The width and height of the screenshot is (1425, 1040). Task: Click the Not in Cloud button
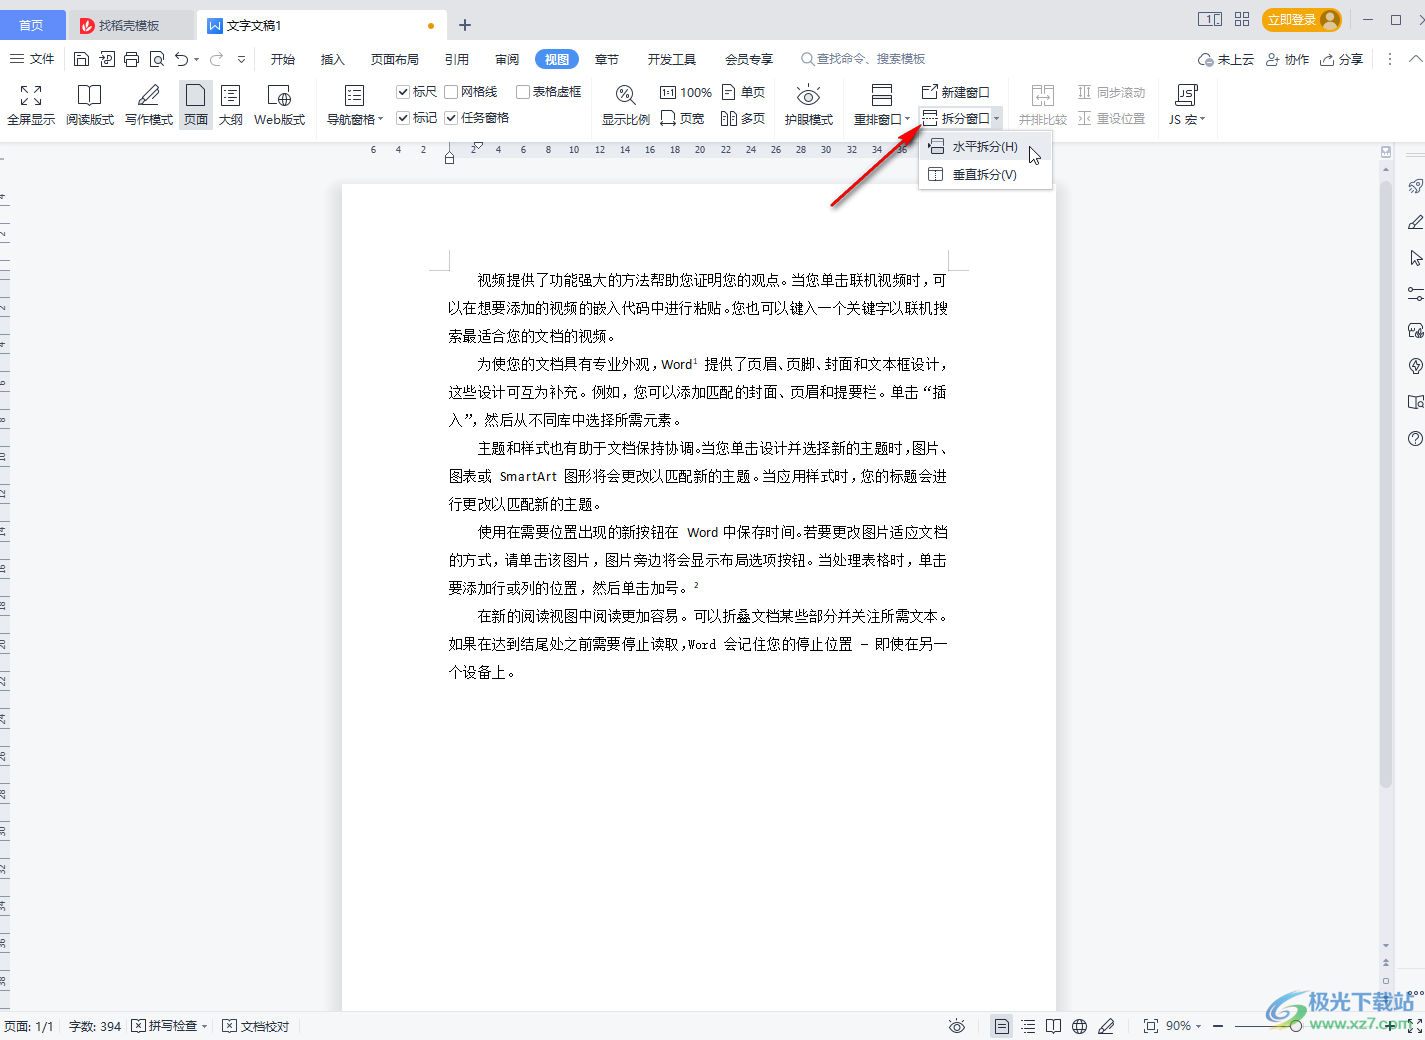coord(1226,59)
